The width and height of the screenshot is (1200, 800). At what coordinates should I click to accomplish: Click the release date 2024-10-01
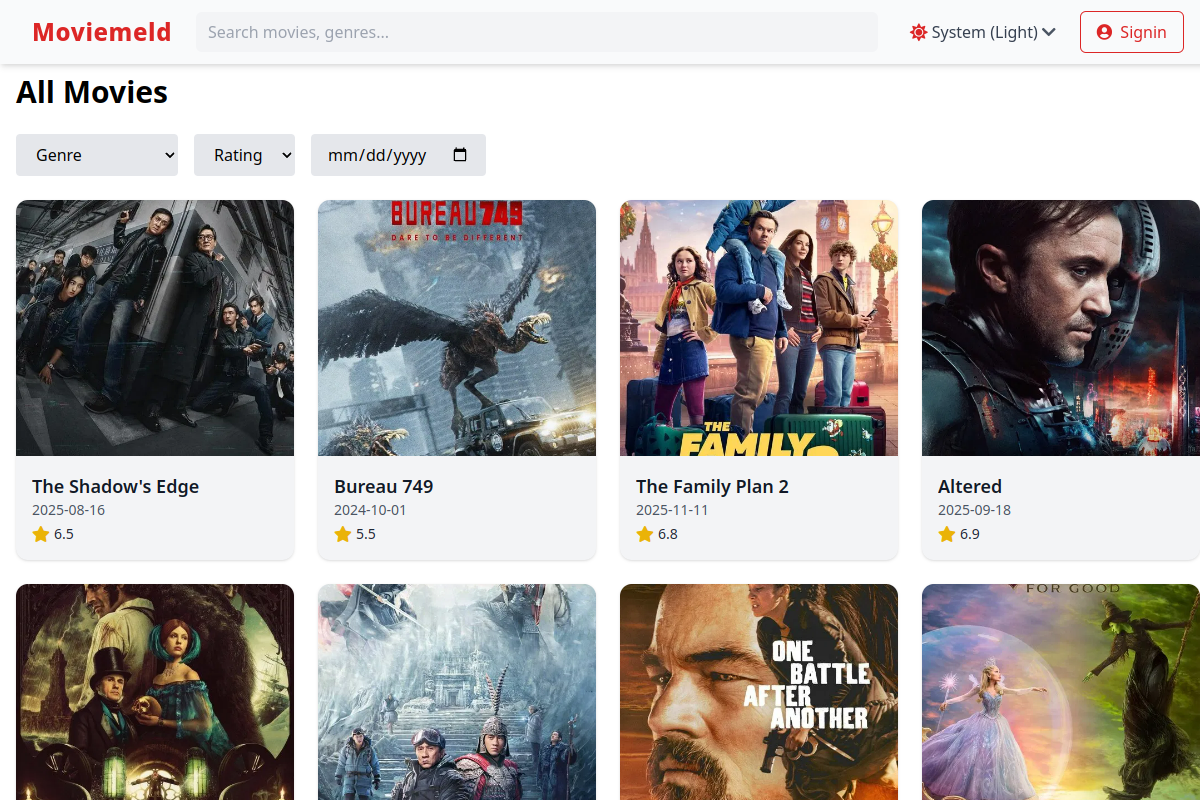click(370, 510)
